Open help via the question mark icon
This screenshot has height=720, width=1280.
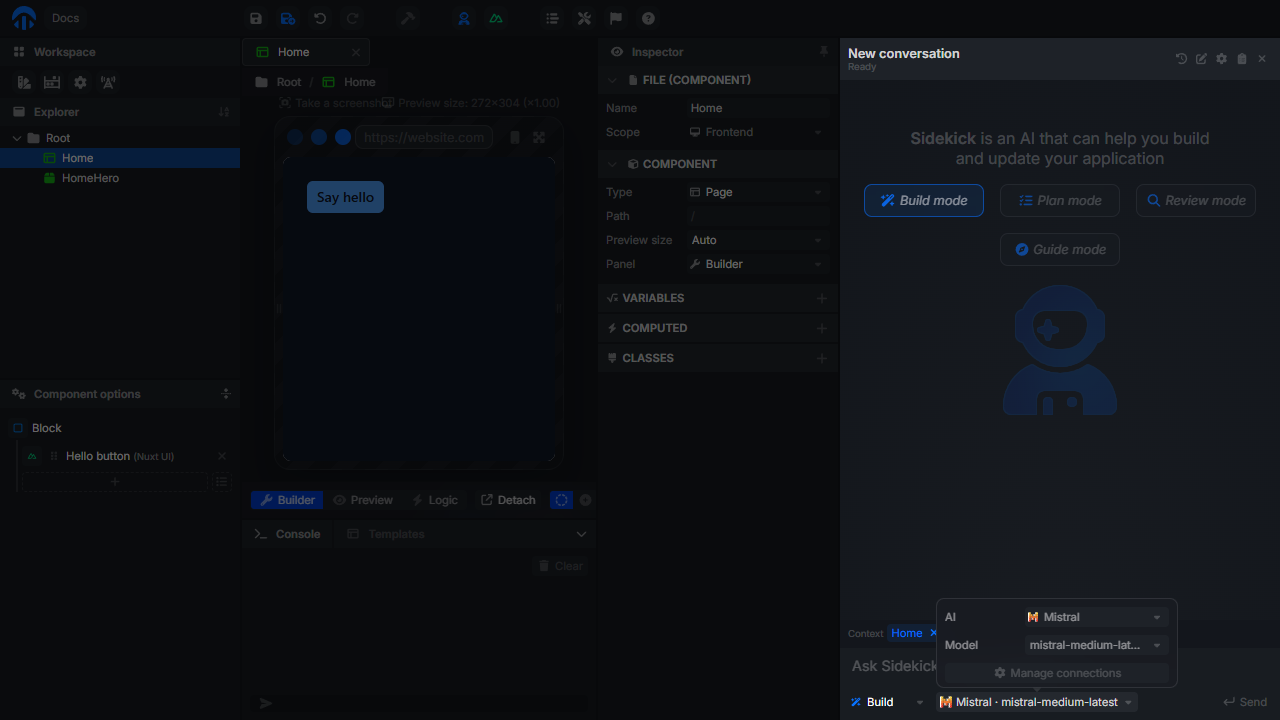click(x=648, y=18)
